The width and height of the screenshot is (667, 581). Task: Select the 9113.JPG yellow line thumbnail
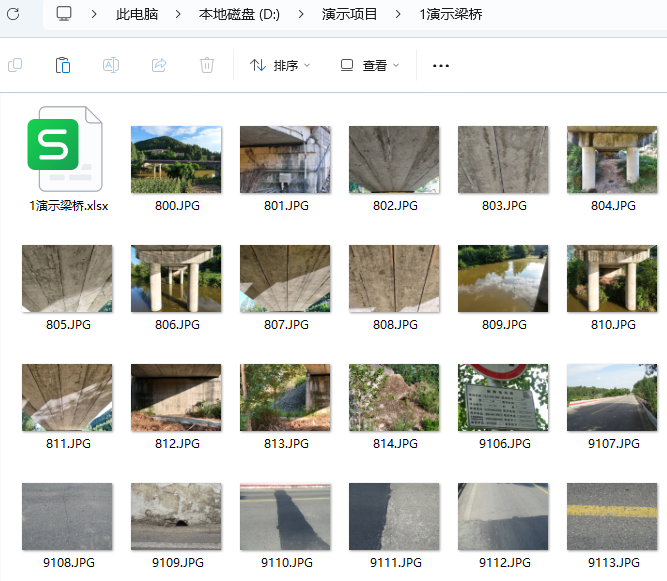pos(612,516)
